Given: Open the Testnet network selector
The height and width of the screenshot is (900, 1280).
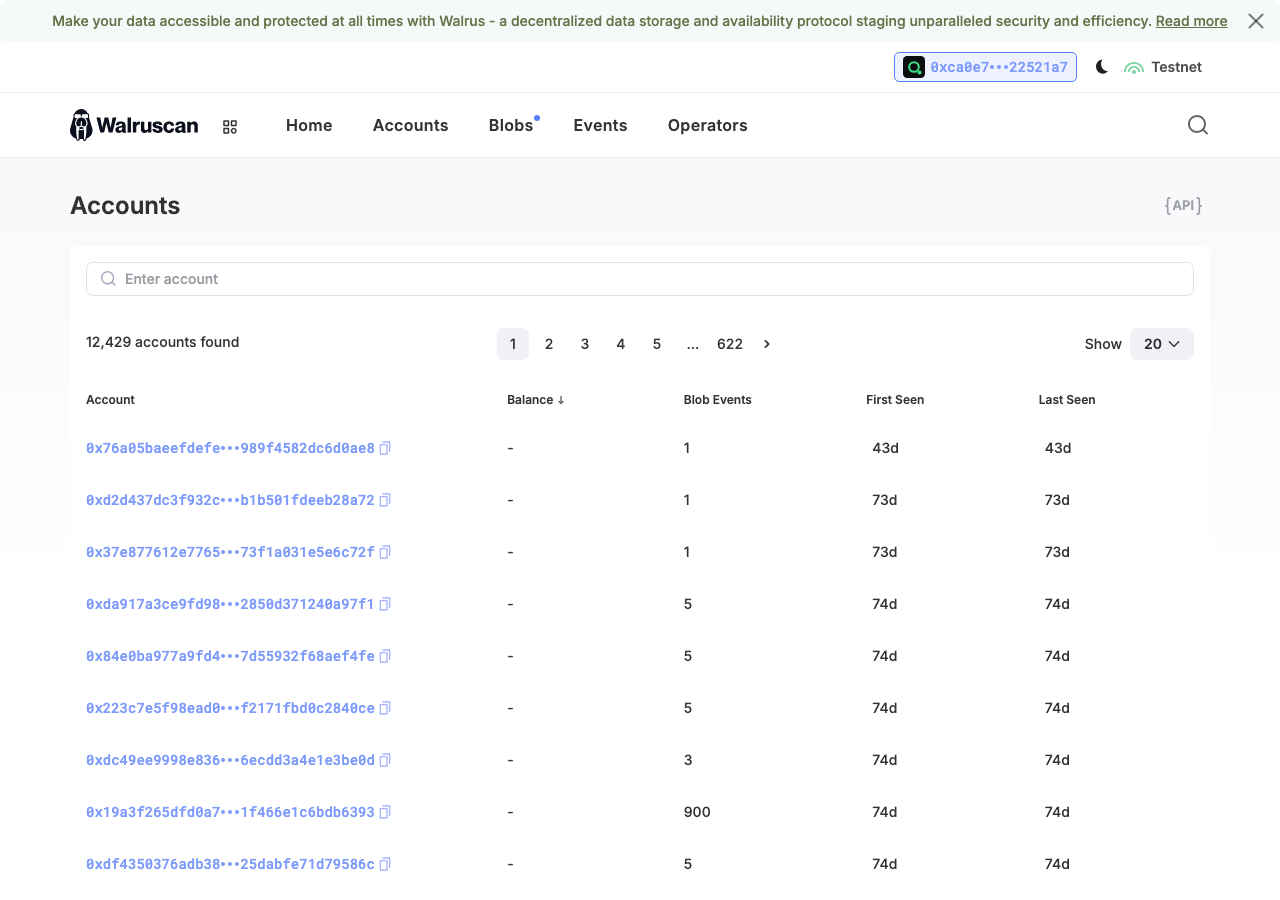Looking at the screenshot, I should coord(1163,67).
